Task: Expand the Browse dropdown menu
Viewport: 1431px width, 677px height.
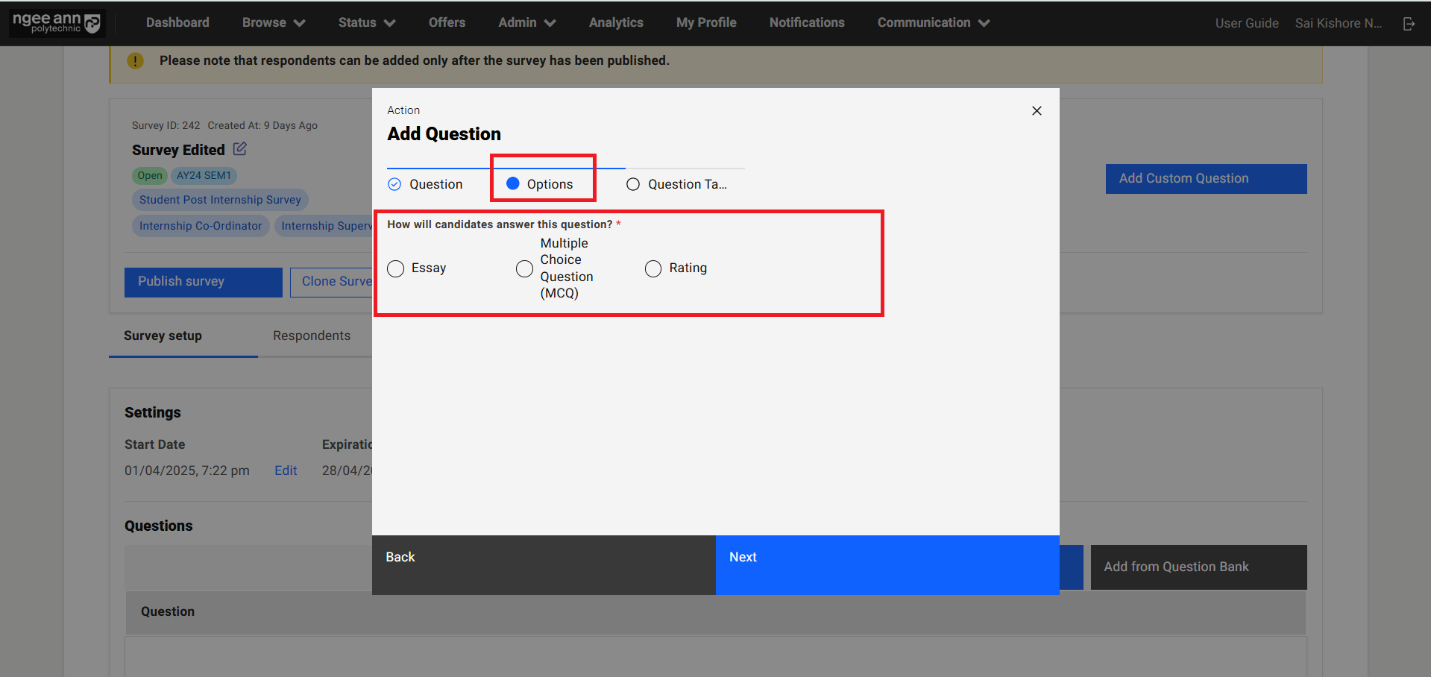Action: pyautogui.click(x=273, y=22)
